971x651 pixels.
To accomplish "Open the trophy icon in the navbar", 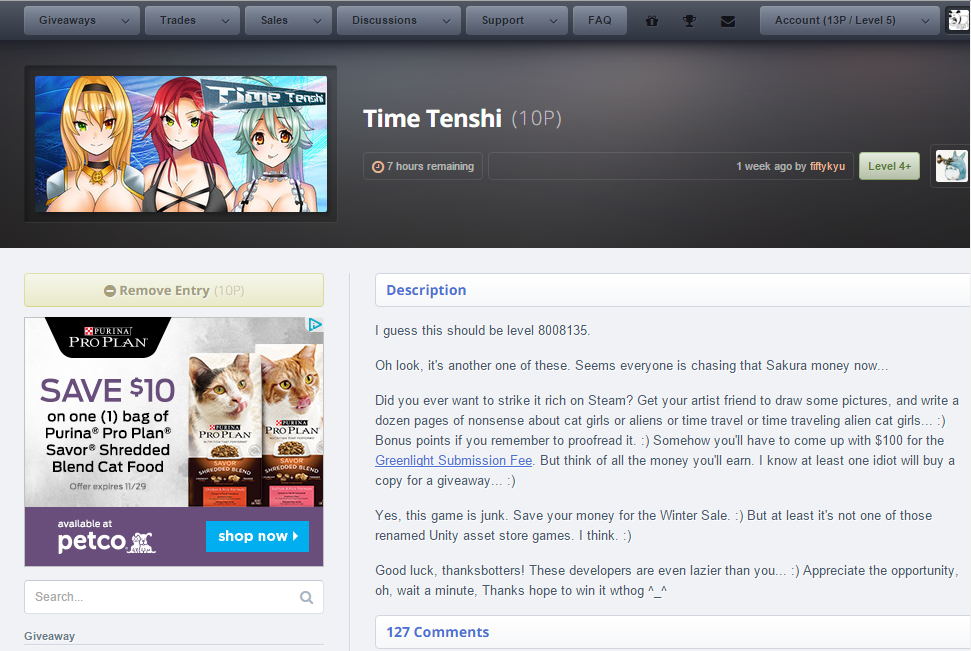I will [x=689, y=21].
